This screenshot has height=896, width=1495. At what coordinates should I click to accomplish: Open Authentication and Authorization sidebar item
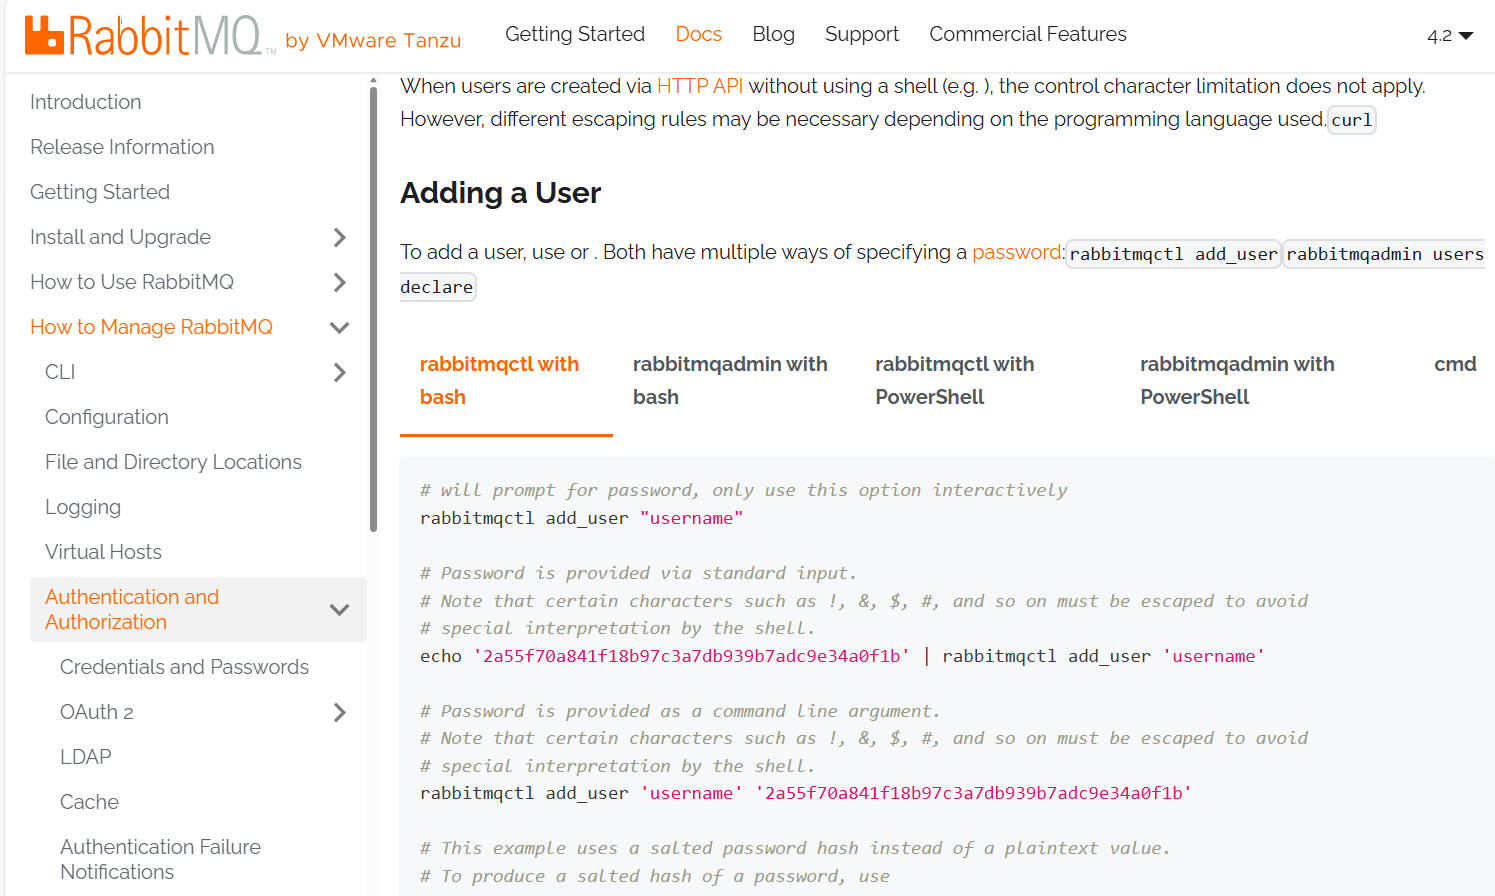coord(132,609)
